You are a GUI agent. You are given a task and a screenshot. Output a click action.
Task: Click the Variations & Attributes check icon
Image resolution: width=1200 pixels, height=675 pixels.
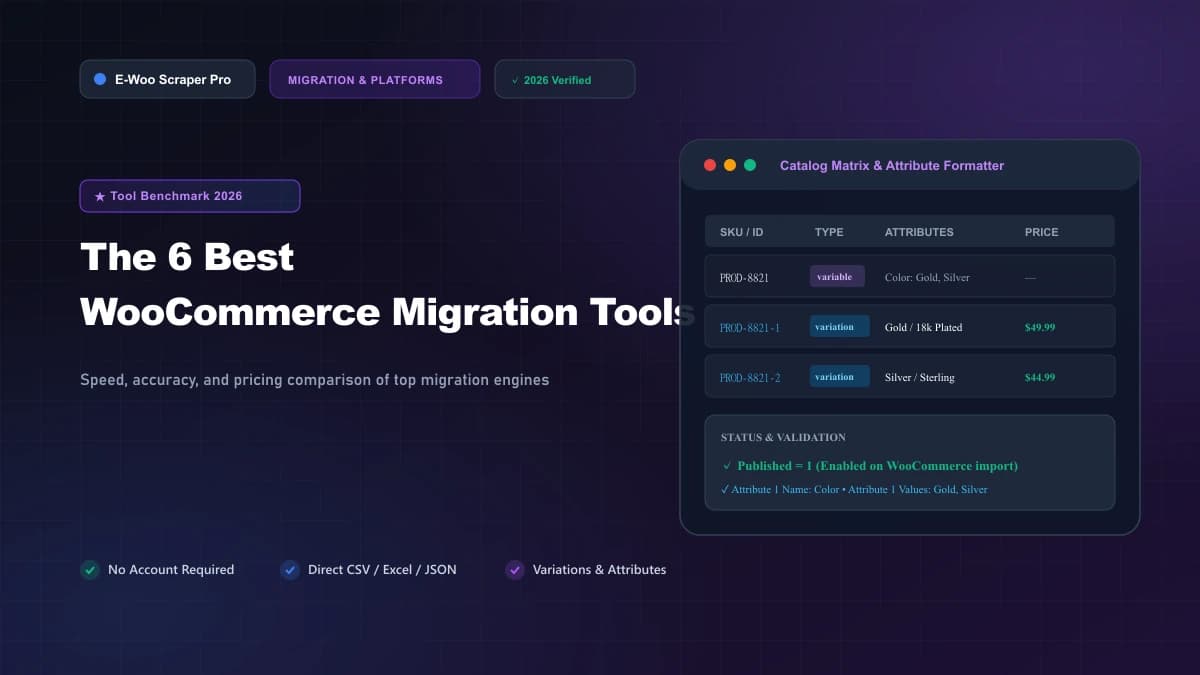515,570
